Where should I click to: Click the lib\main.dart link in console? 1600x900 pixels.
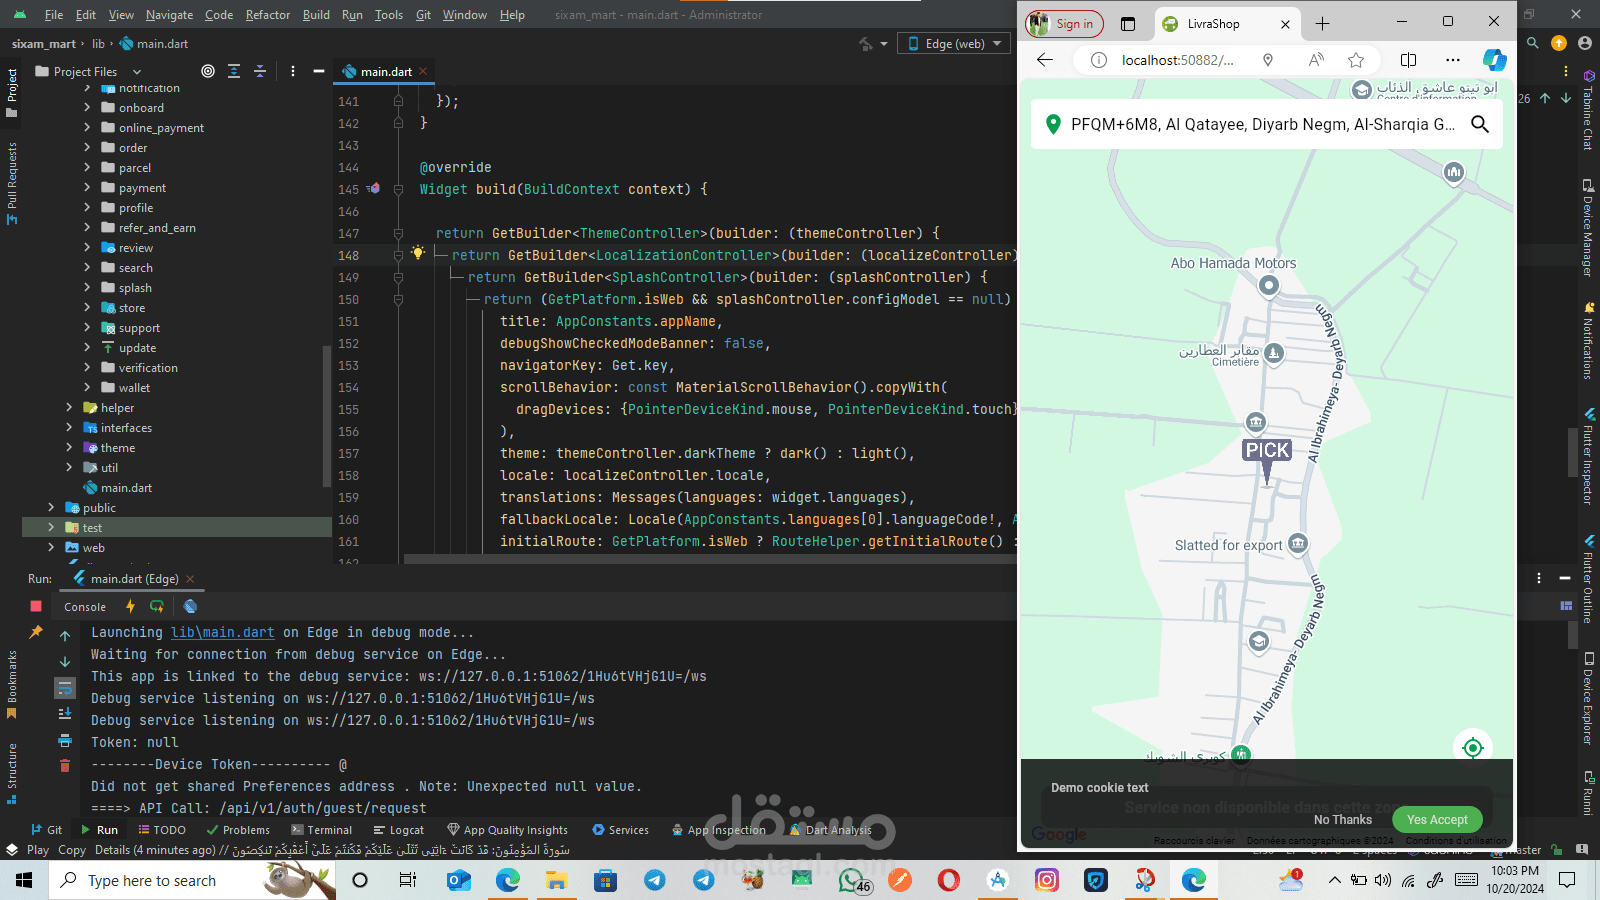click(x=222, y=632)
